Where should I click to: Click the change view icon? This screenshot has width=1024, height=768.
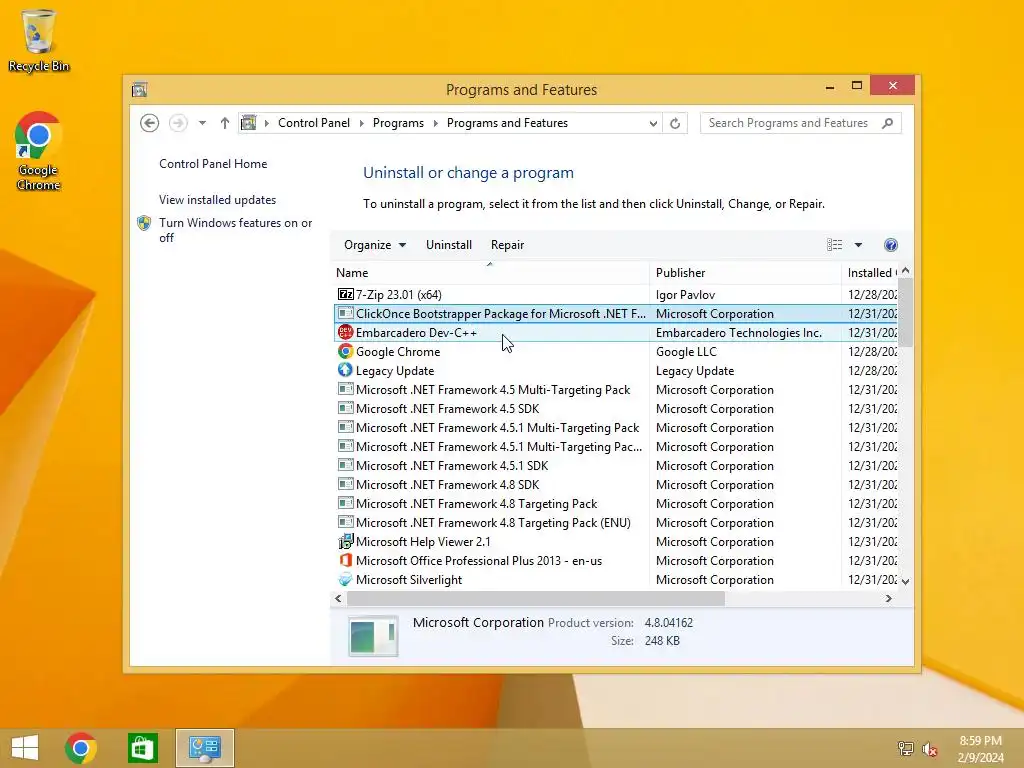coord(834,245)
